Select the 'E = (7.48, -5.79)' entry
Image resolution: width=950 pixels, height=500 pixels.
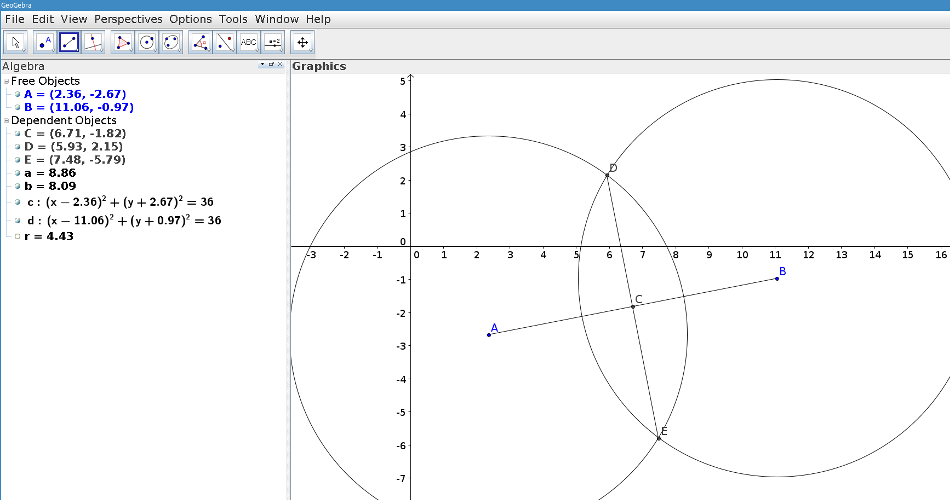(x=75, y=160)
